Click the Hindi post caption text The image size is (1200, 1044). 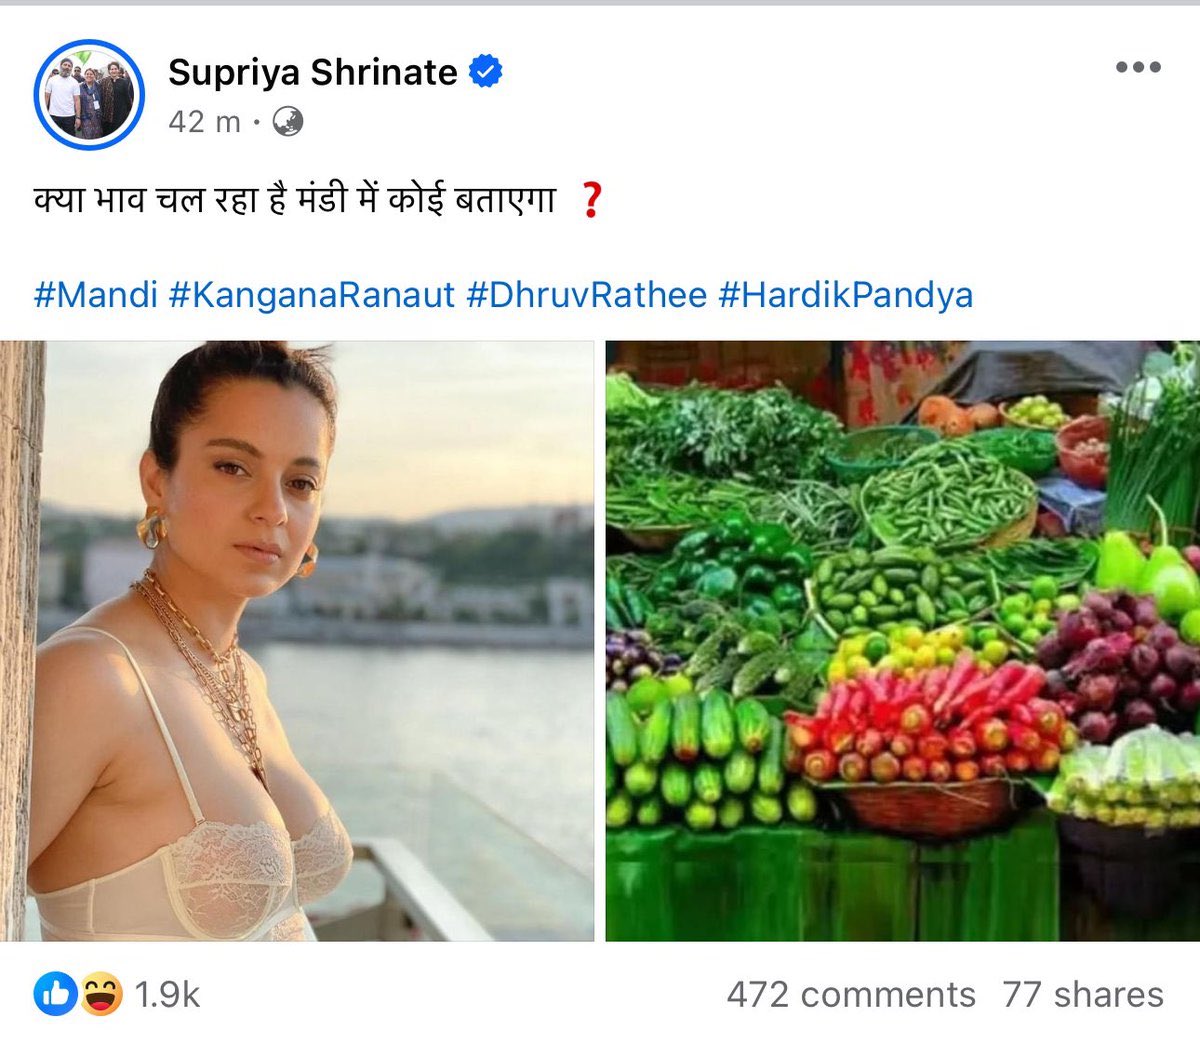pyautogui.click(x=294, y=200)
